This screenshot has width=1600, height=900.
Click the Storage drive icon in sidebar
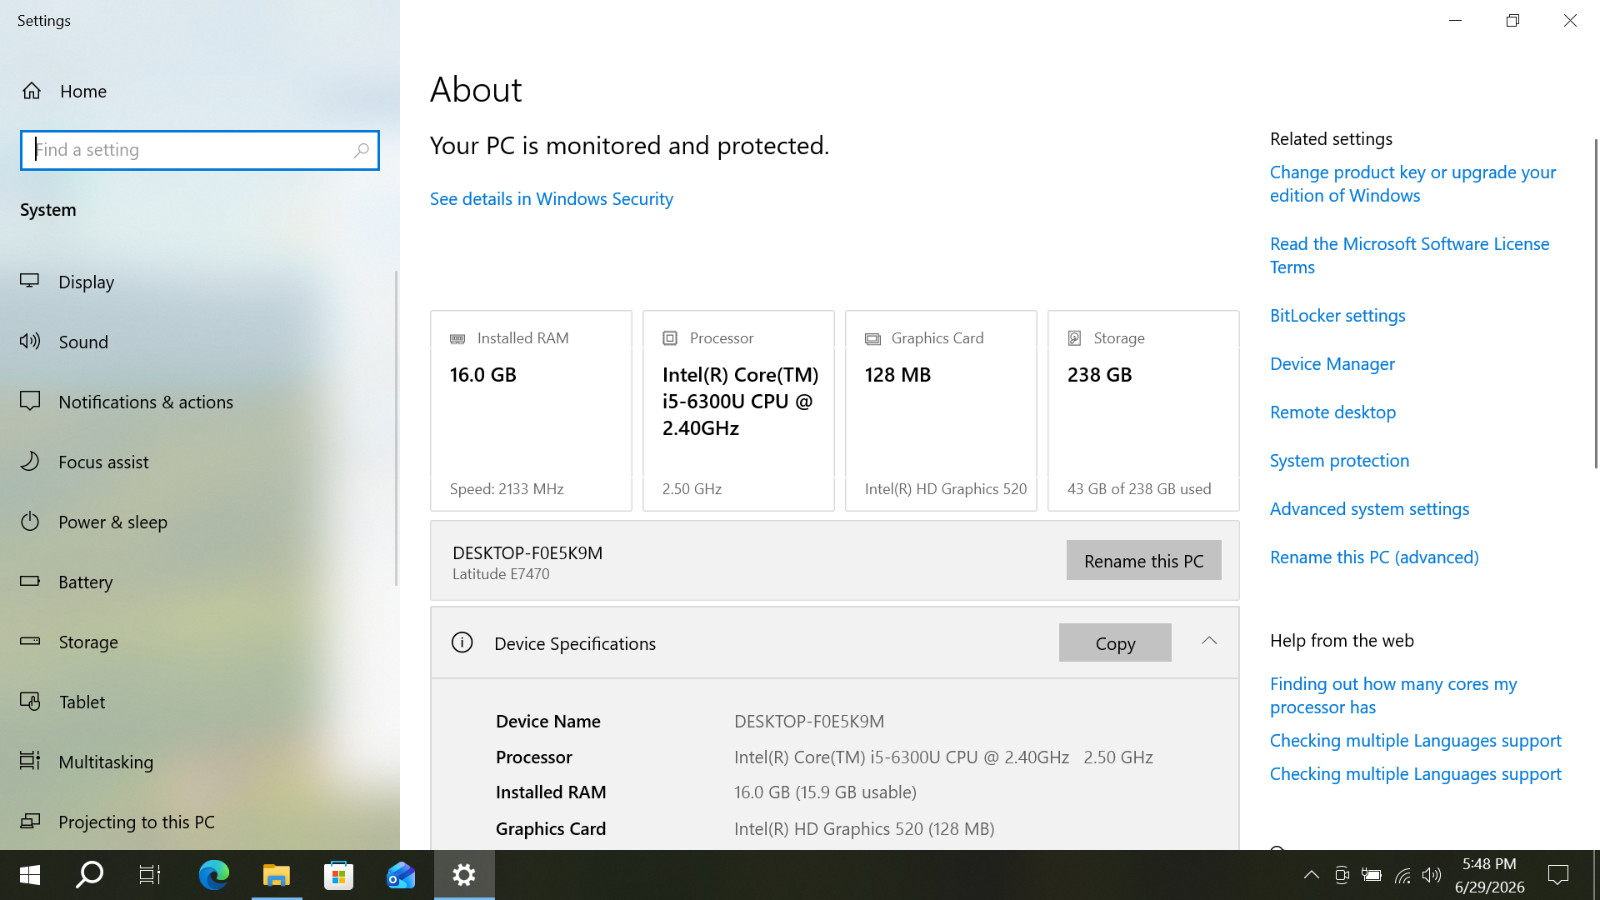point(30,641)
